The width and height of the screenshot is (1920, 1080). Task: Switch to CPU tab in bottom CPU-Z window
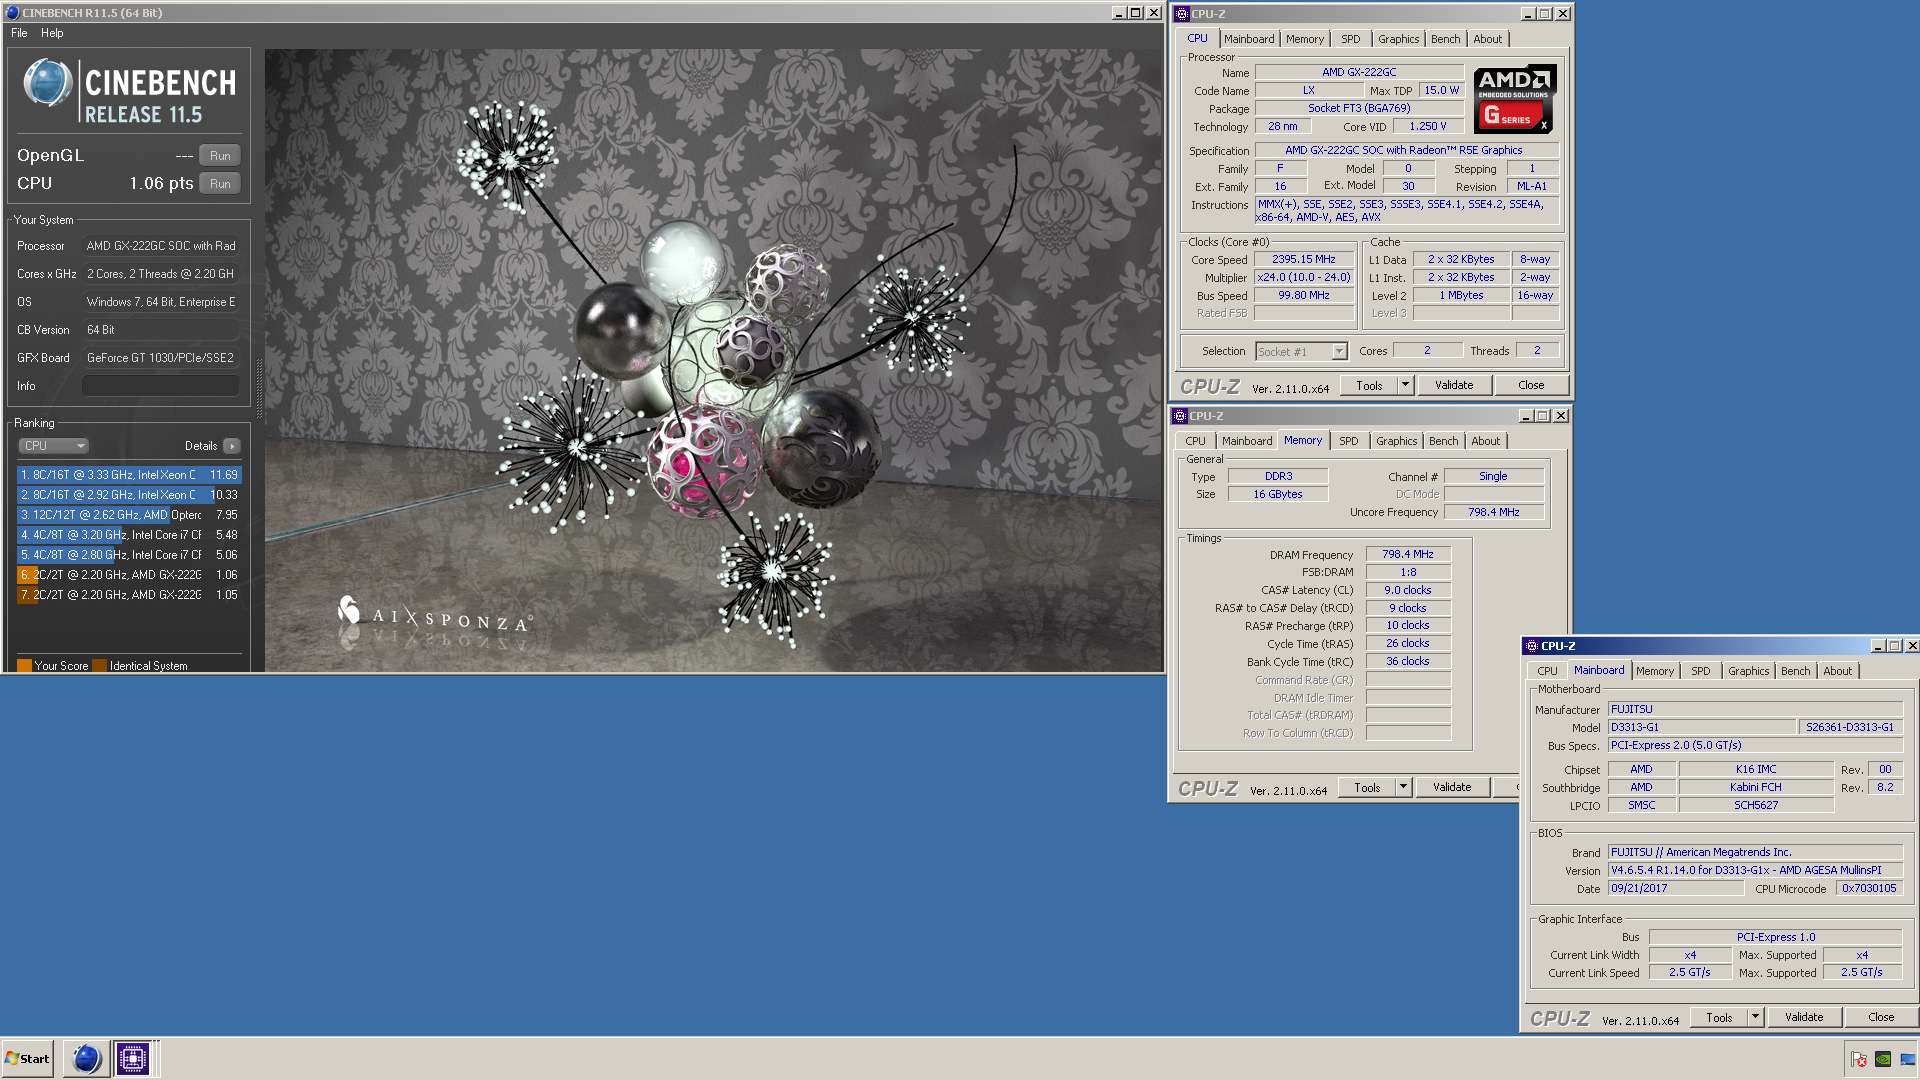(1547, 671)
